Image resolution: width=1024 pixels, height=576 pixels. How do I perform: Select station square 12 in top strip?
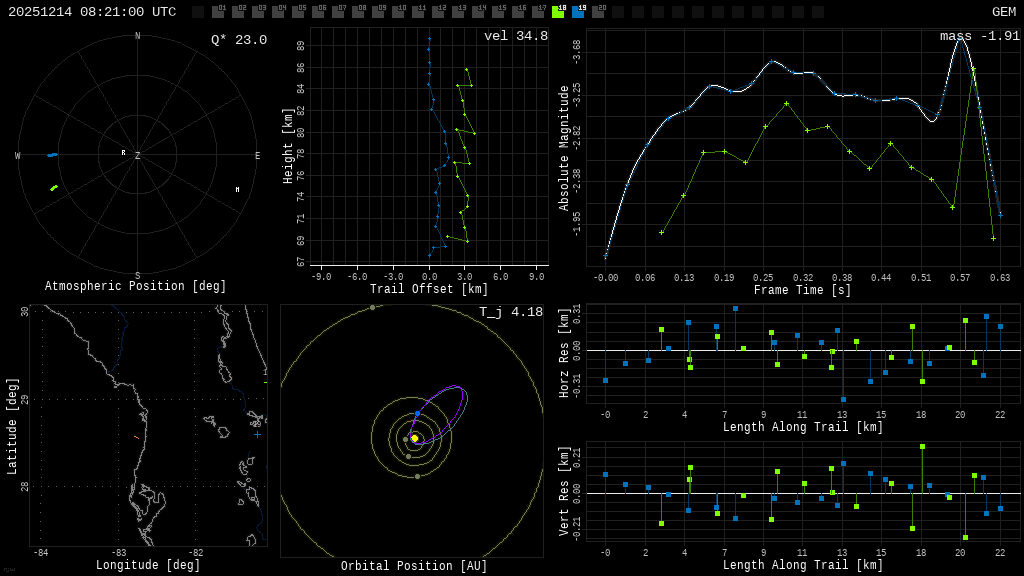click(438, 12)
